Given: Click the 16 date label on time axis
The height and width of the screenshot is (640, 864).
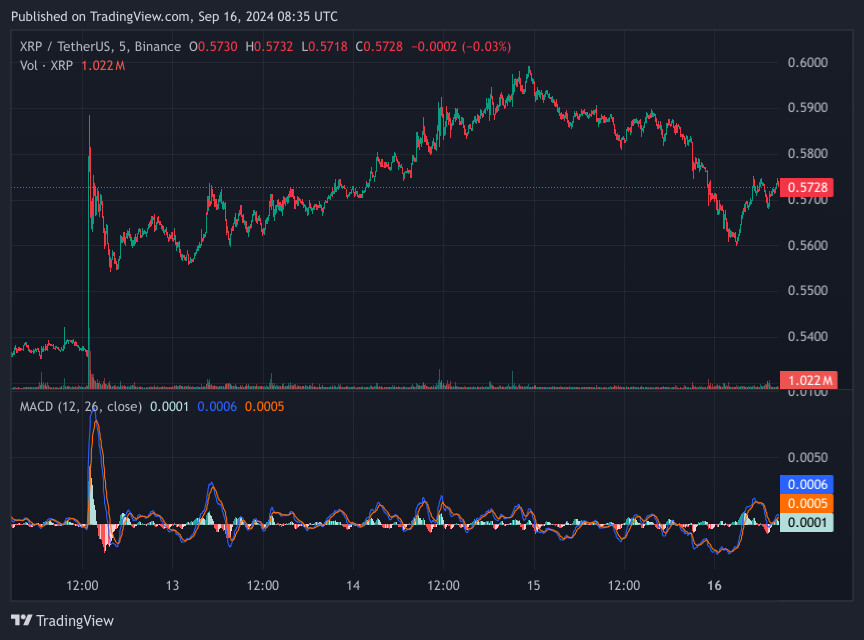Looking at the screenshot, I should click(715, 585).
